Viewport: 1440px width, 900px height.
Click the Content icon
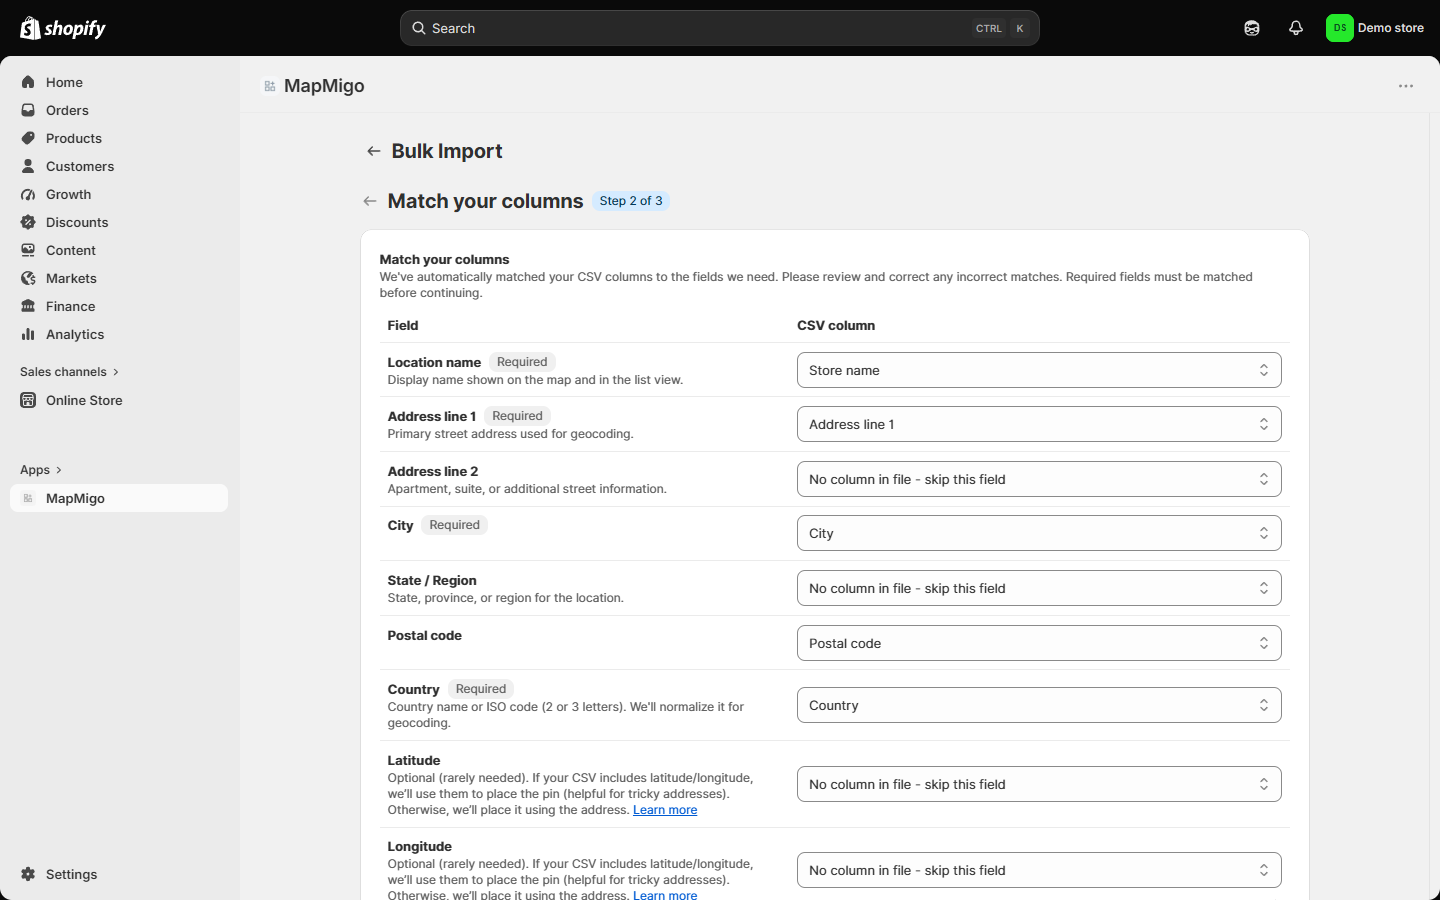click(x=28, y=250)
